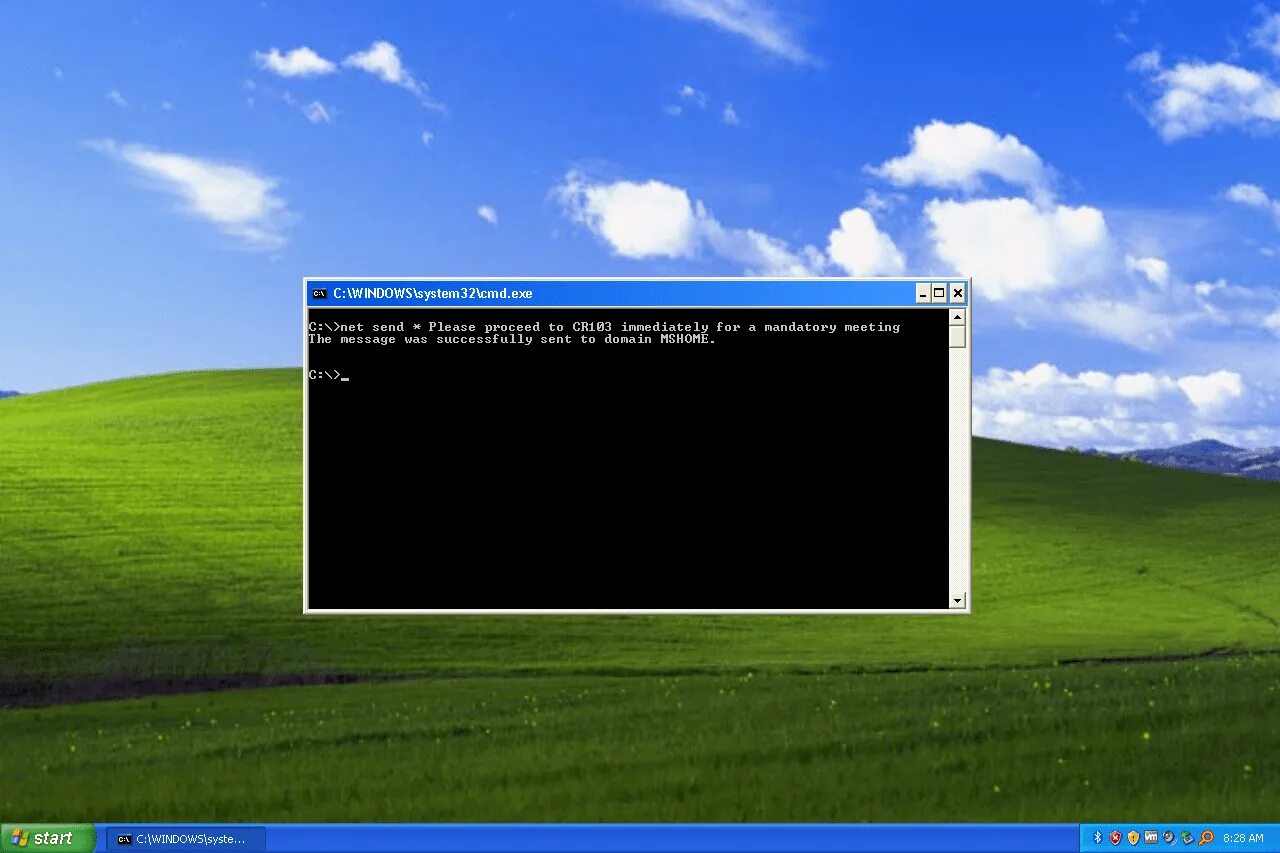The image size is (1280, 853).
Task: Click the Bluetooth tray icon
Action: click(x=1098, y=838)
